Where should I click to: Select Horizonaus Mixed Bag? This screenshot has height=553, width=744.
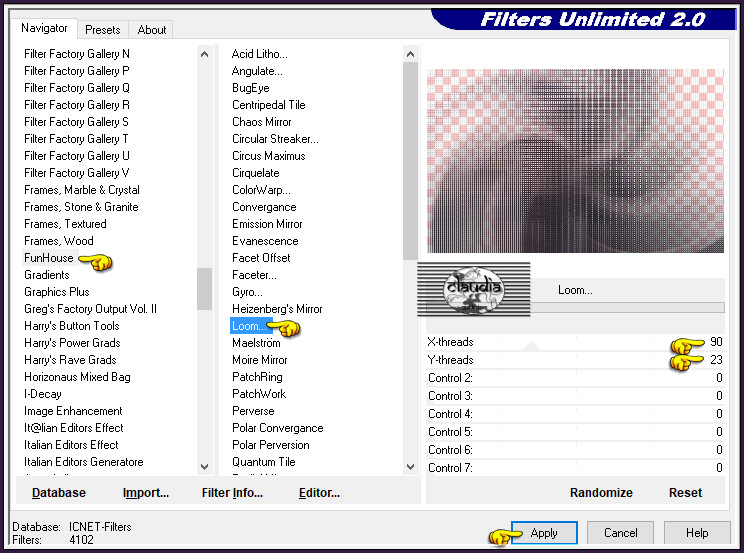pos(77,377)
